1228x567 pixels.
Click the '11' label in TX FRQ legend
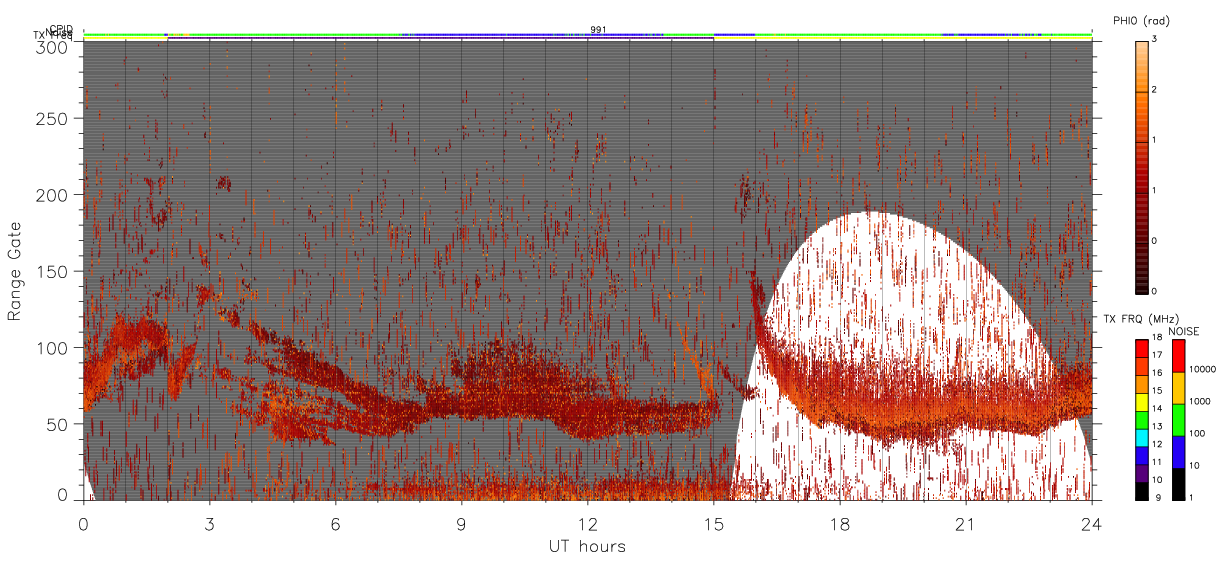point(1158,463)
